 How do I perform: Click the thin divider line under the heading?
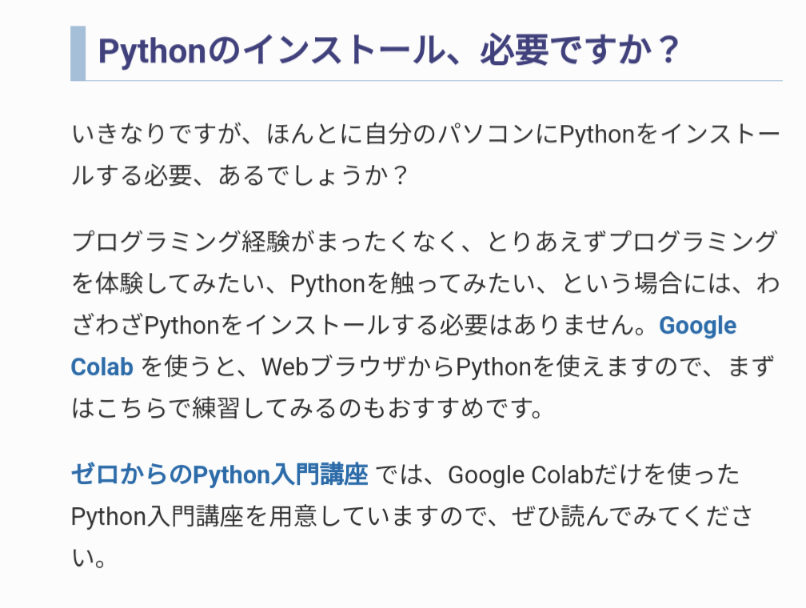tap(434, 81)
